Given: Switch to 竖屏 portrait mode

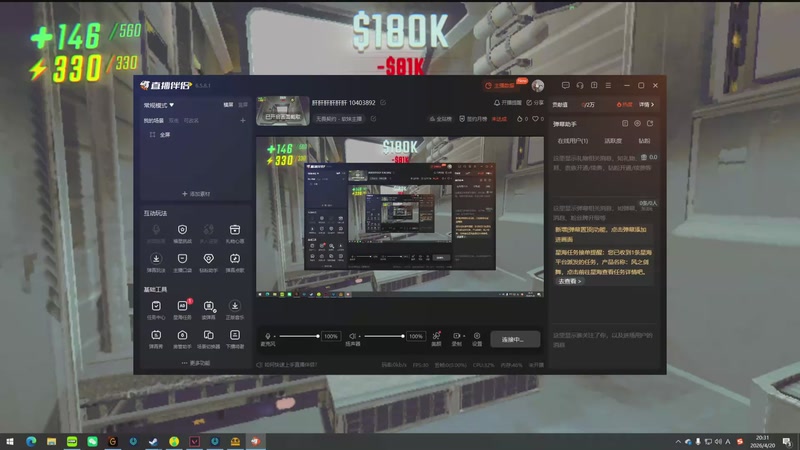Looking at the screenshot, I should point(243,105).
